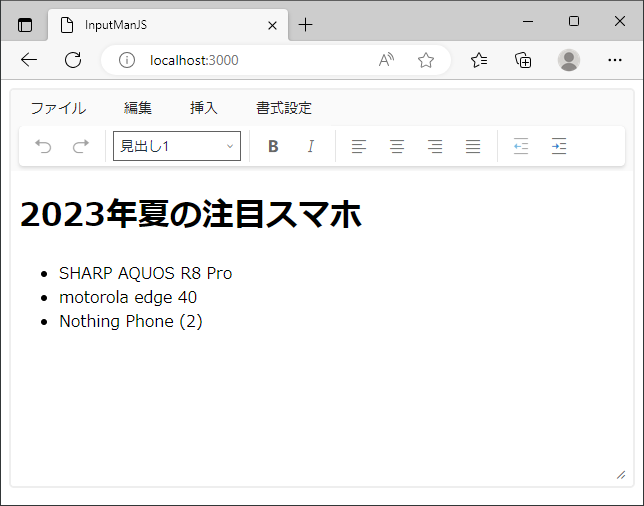Activate Read aloud icon

(386, 60)
